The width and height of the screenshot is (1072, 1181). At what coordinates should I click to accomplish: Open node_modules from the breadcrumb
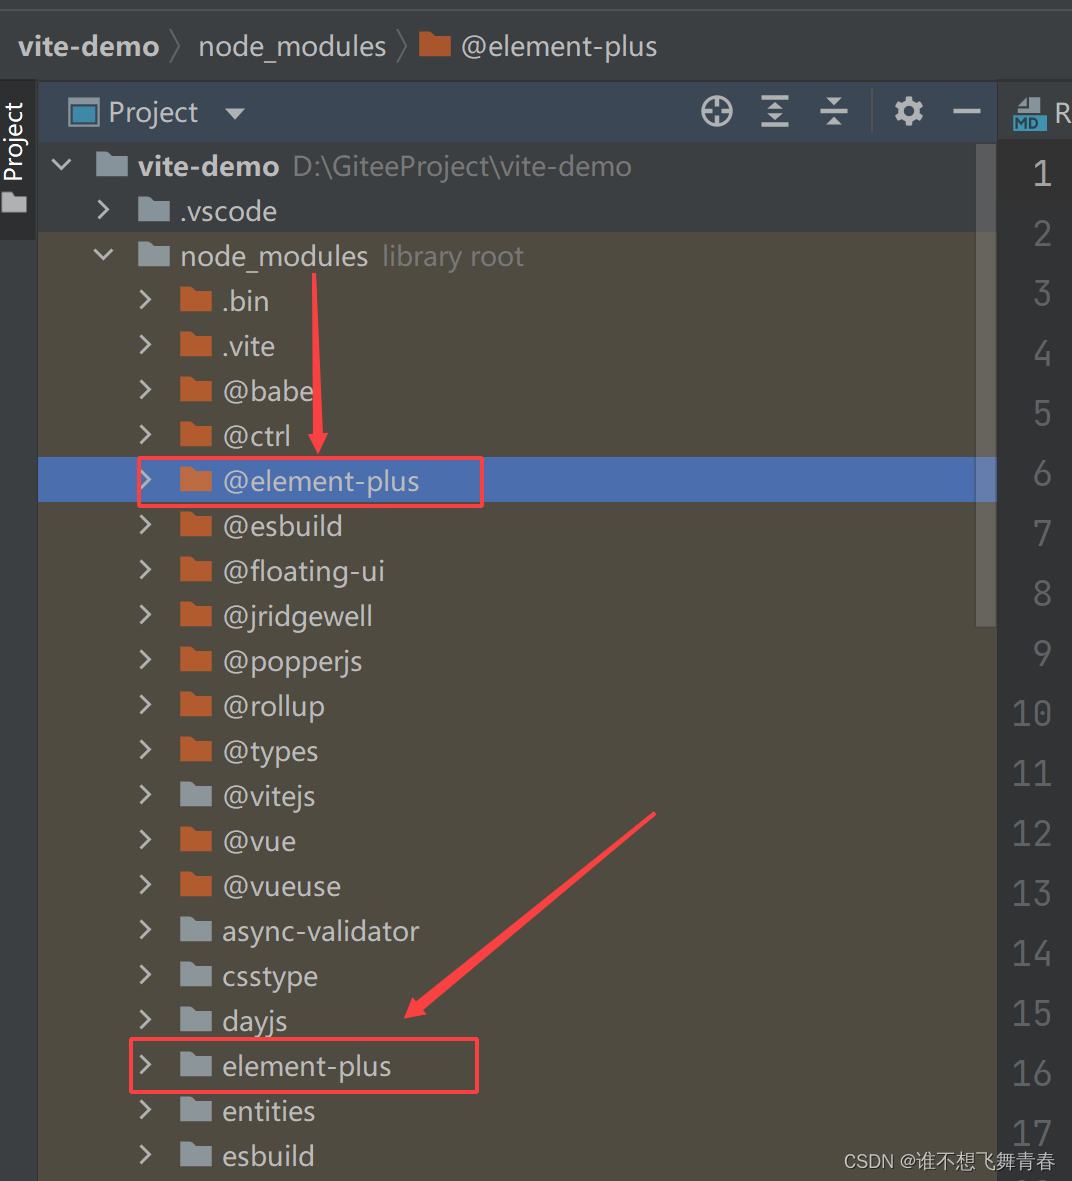tap(292, 45)
